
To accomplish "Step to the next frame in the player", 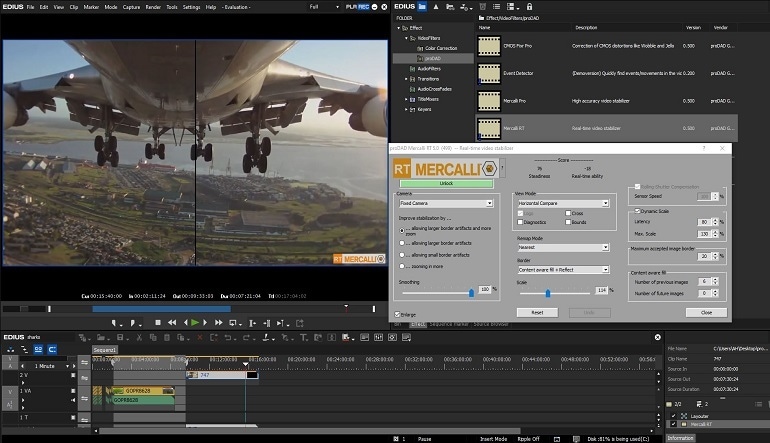I will (x=205, y=323).
